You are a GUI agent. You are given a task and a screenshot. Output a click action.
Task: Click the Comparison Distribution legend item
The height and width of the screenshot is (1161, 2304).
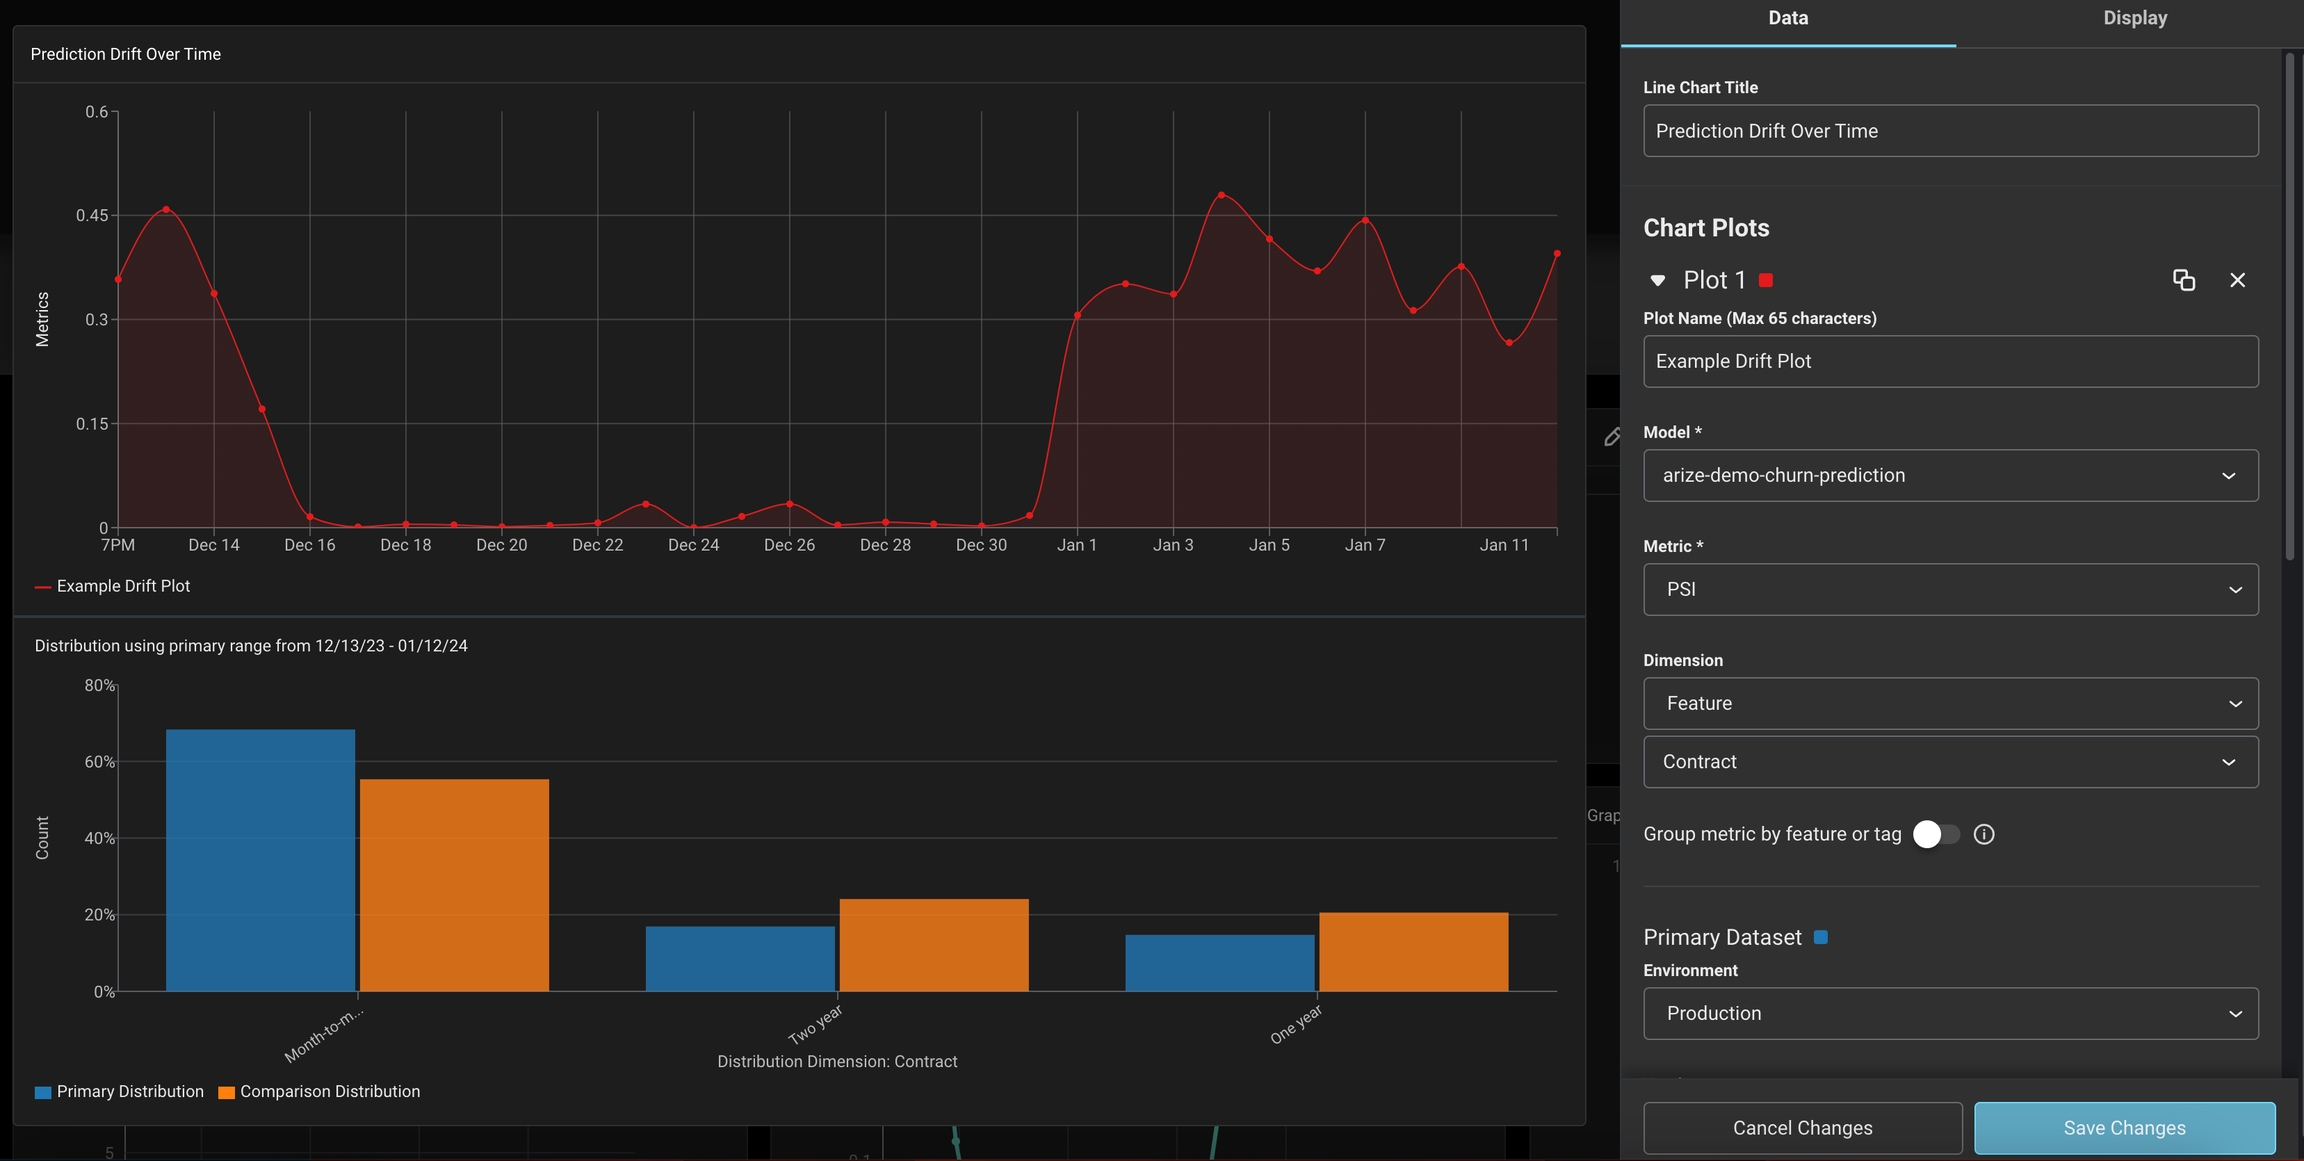pos(329,1092)
